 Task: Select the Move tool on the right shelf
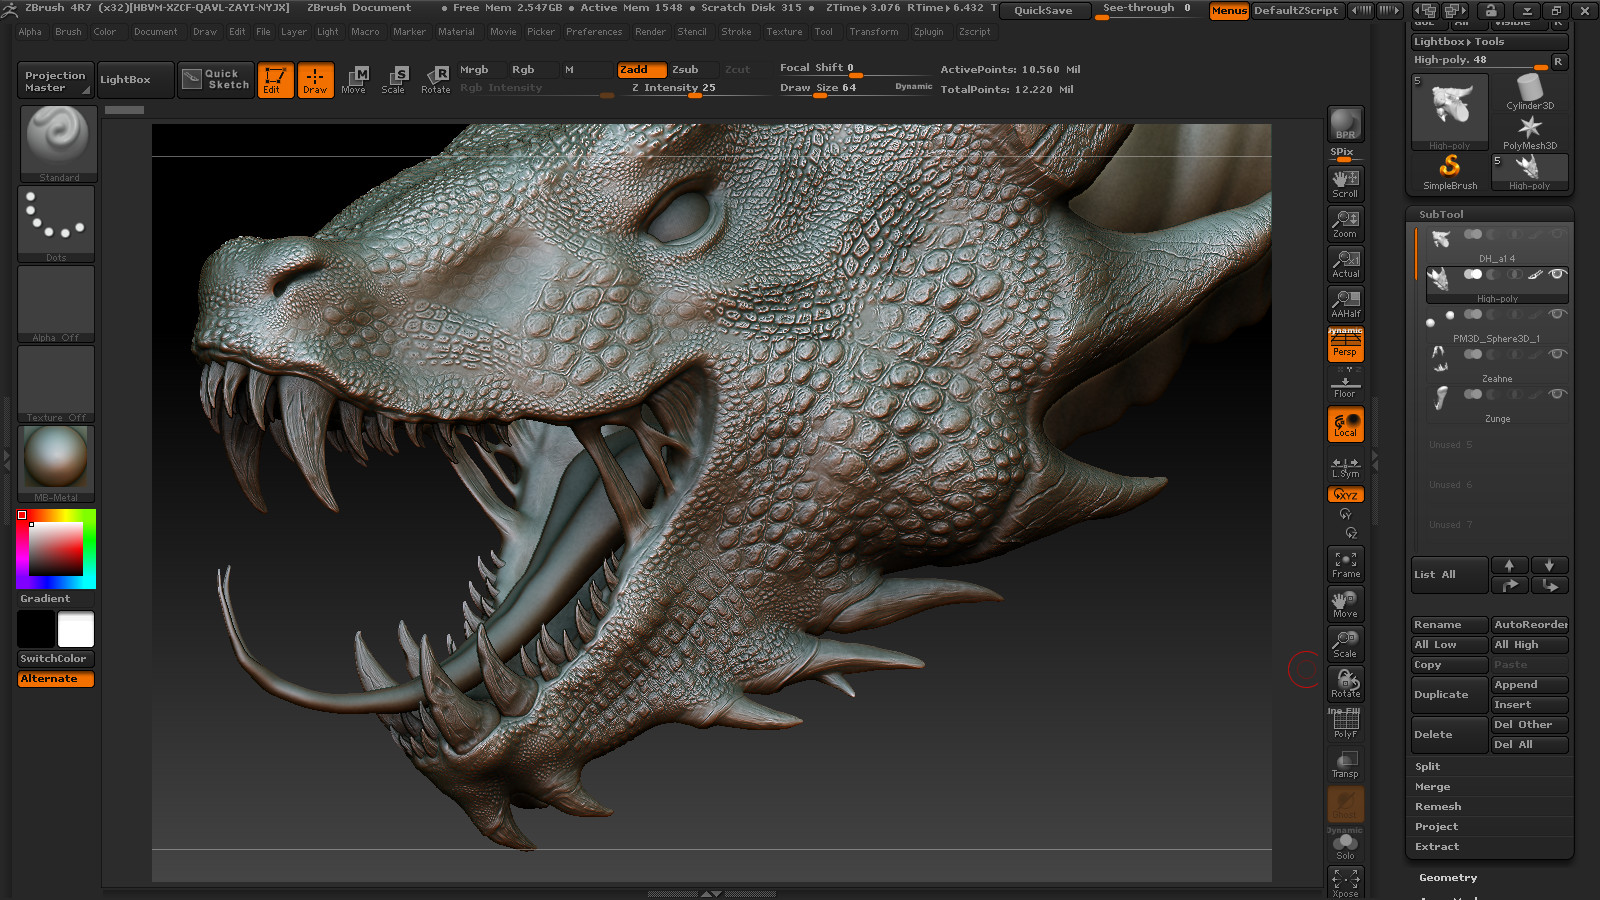pyautogui.click(x=1345, y=603)
